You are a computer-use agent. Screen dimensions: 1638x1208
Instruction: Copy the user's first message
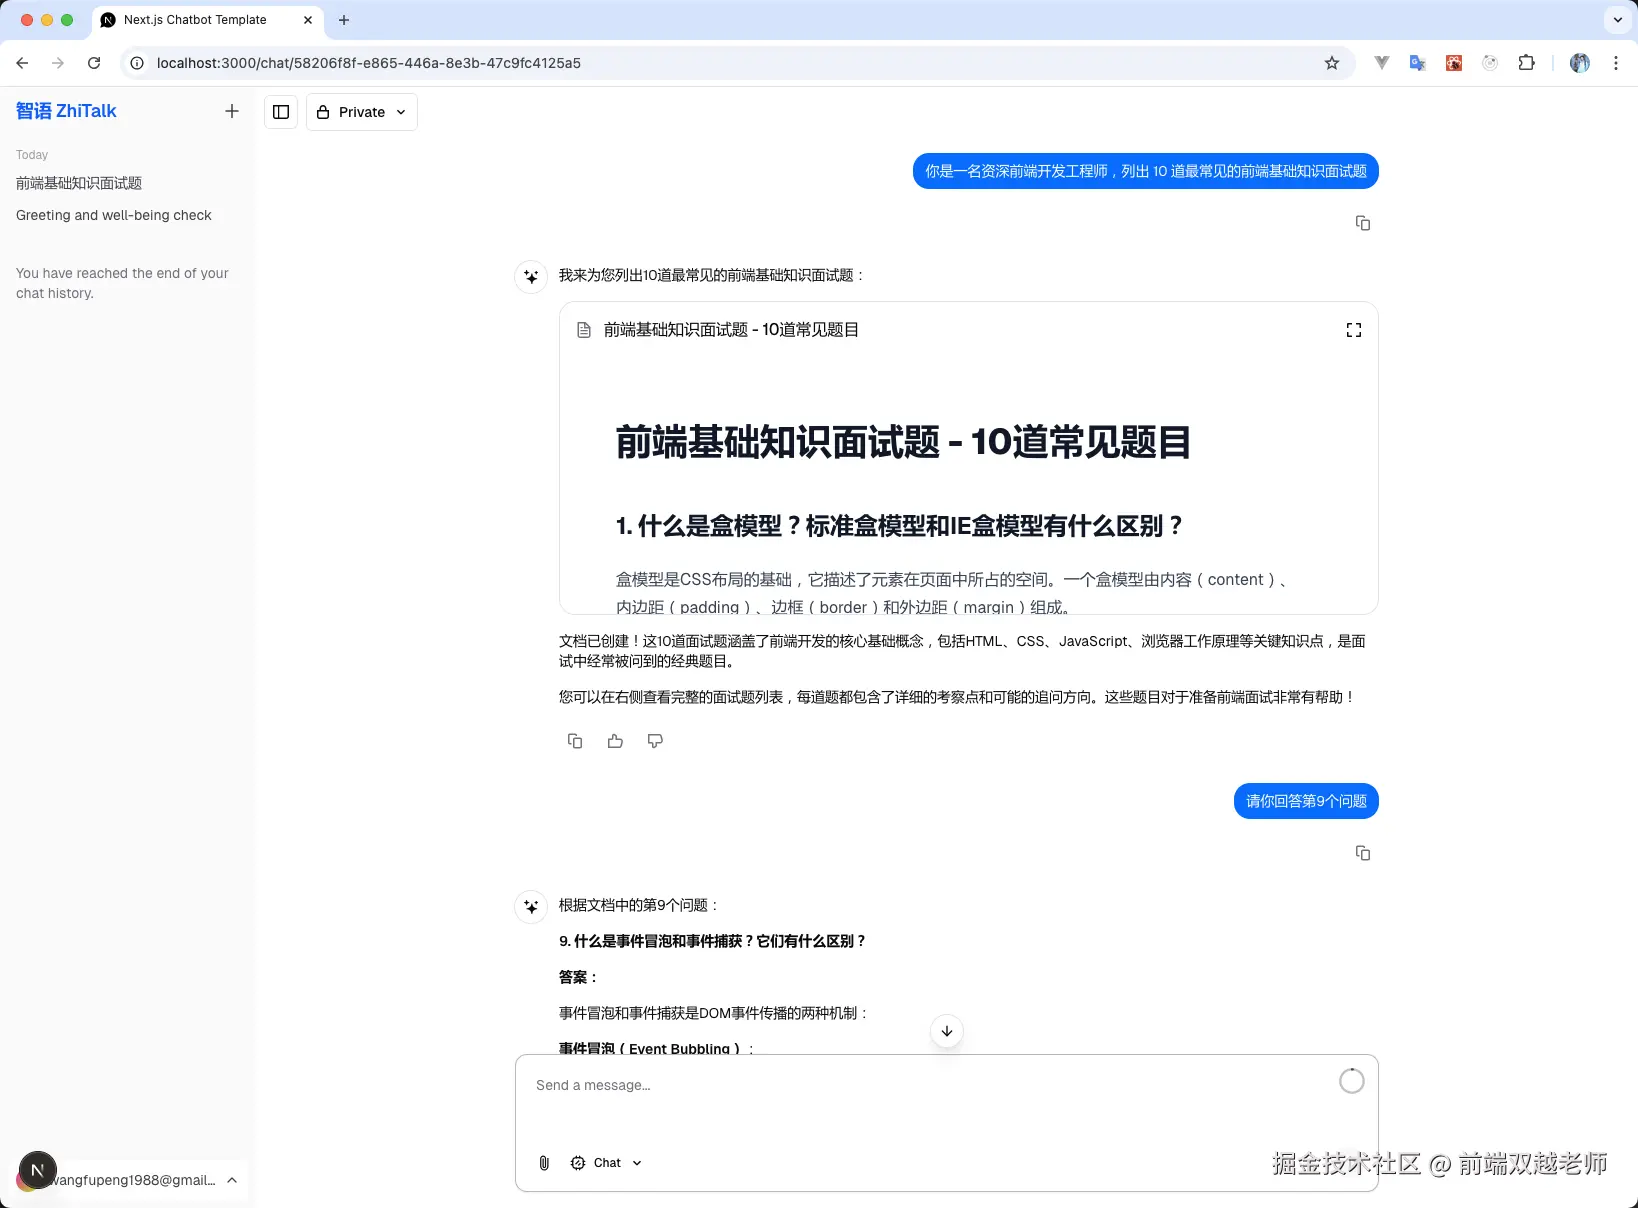1362,223
